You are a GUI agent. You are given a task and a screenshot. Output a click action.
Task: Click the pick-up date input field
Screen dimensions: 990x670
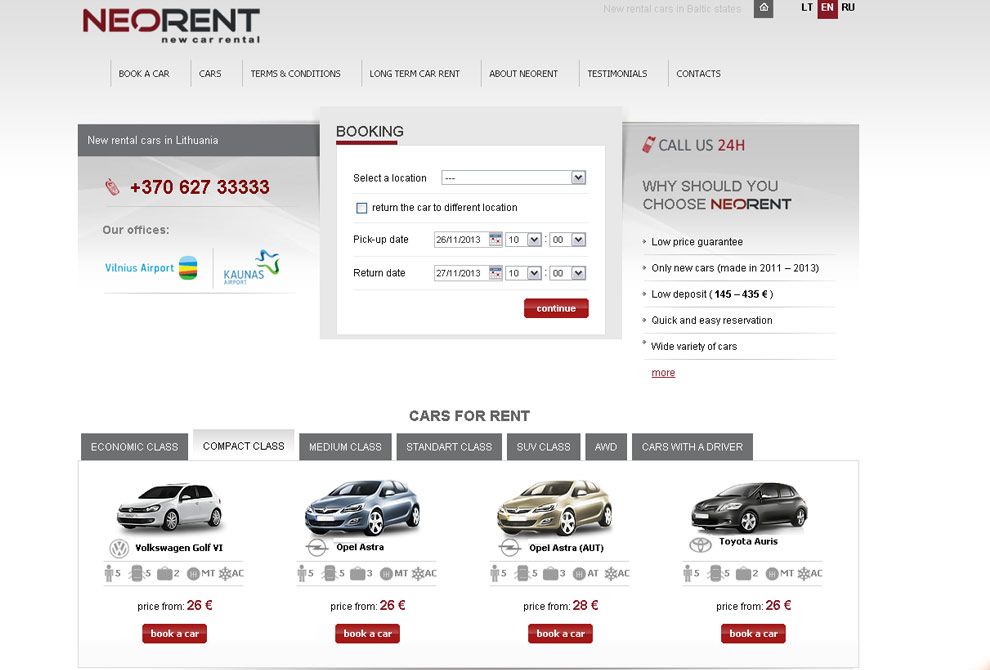click(x=461, y=239)
